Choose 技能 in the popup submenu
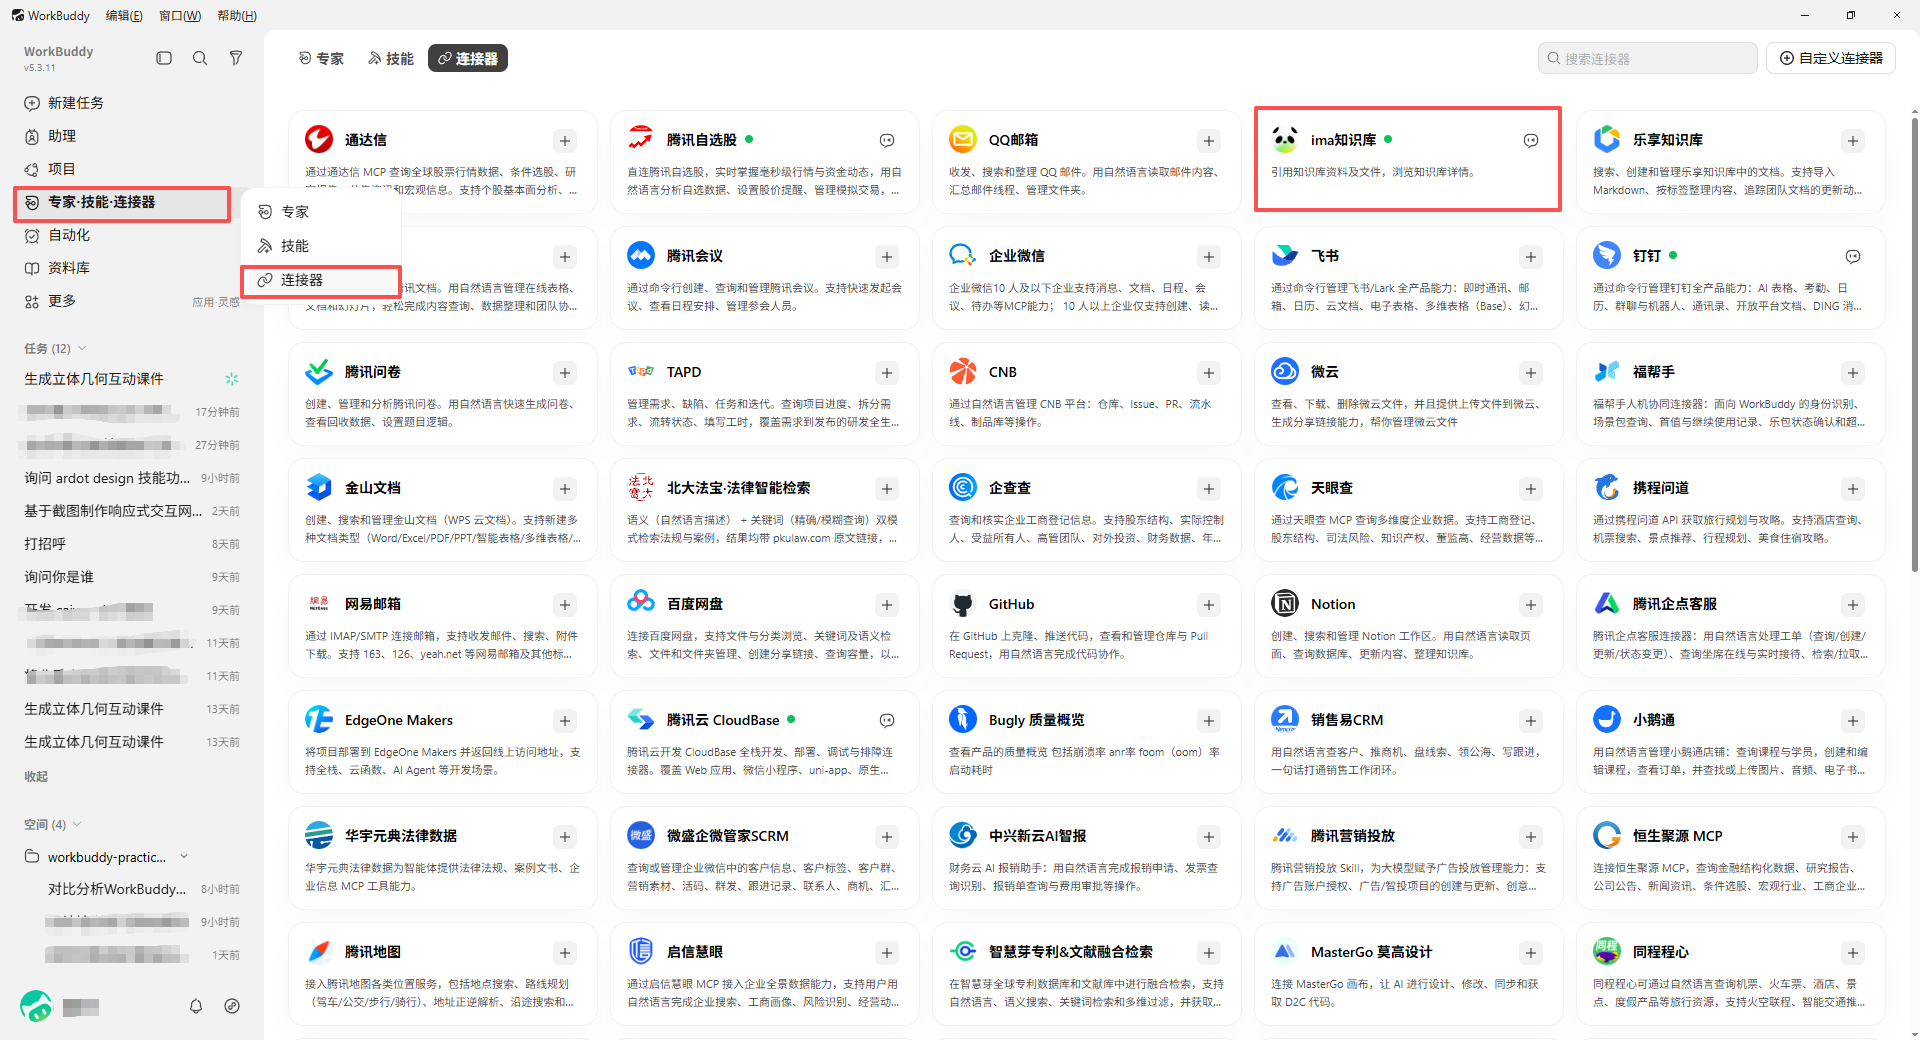Screen dimensions: 1920x1040 [x=320, y=246]
